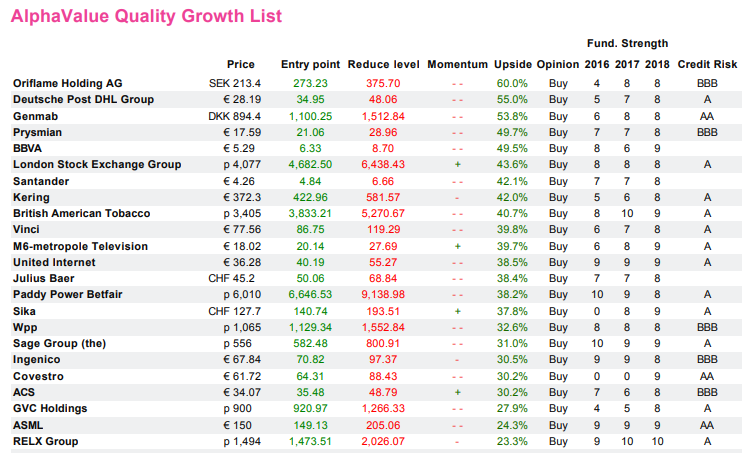The image size is (751, 453).
Task: Select the Wpp company name
Action: pos(25,328)
